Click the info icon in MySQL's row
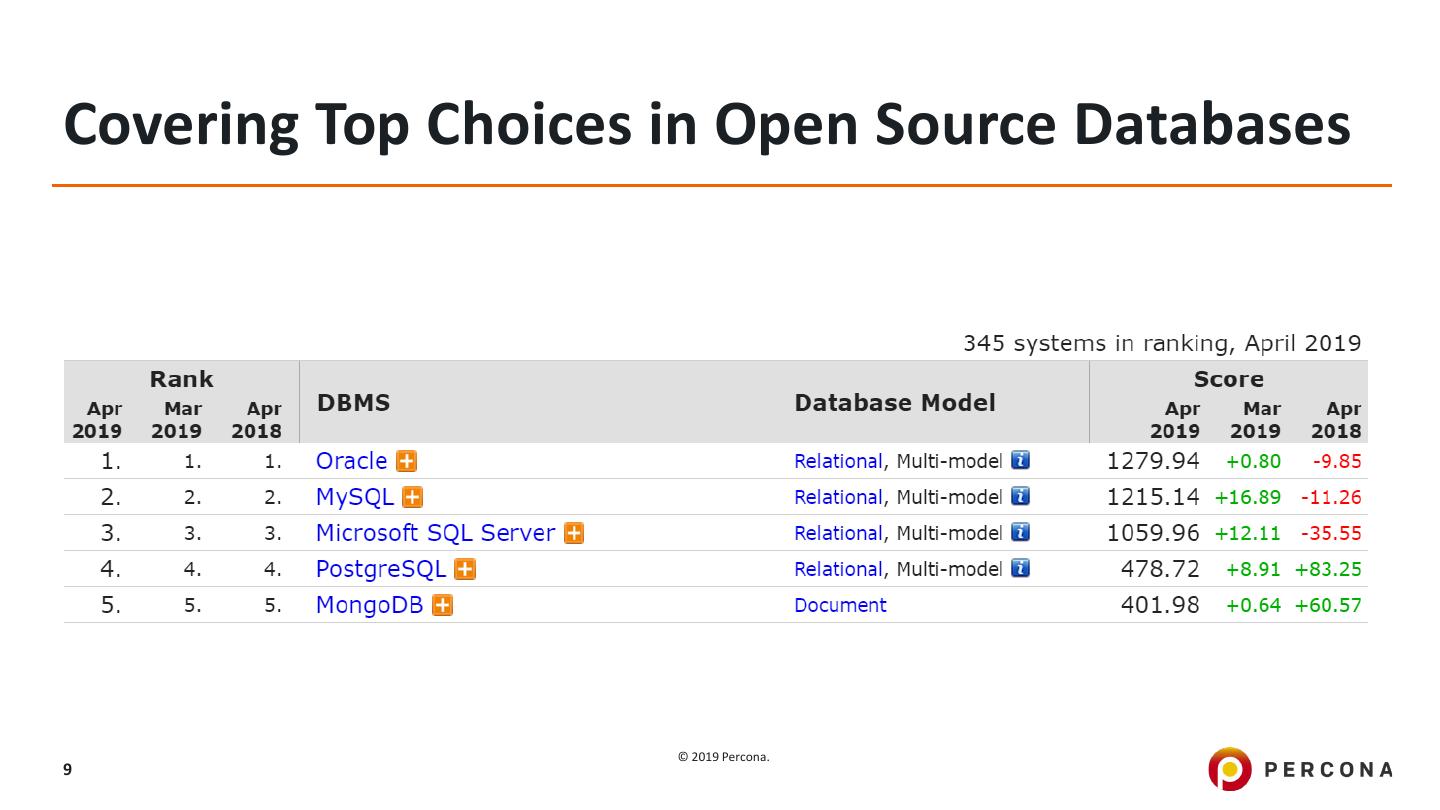1440x810 pixels. click(1020, 496)
